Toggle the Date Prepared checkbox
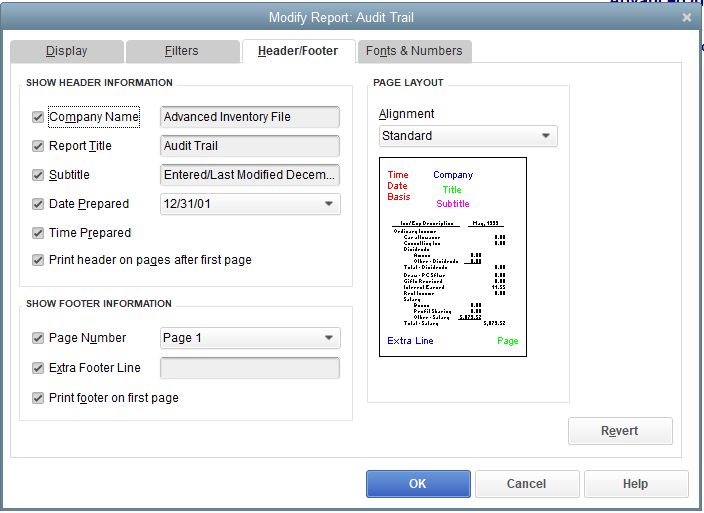The image size is (704, 513). point(38,204)
